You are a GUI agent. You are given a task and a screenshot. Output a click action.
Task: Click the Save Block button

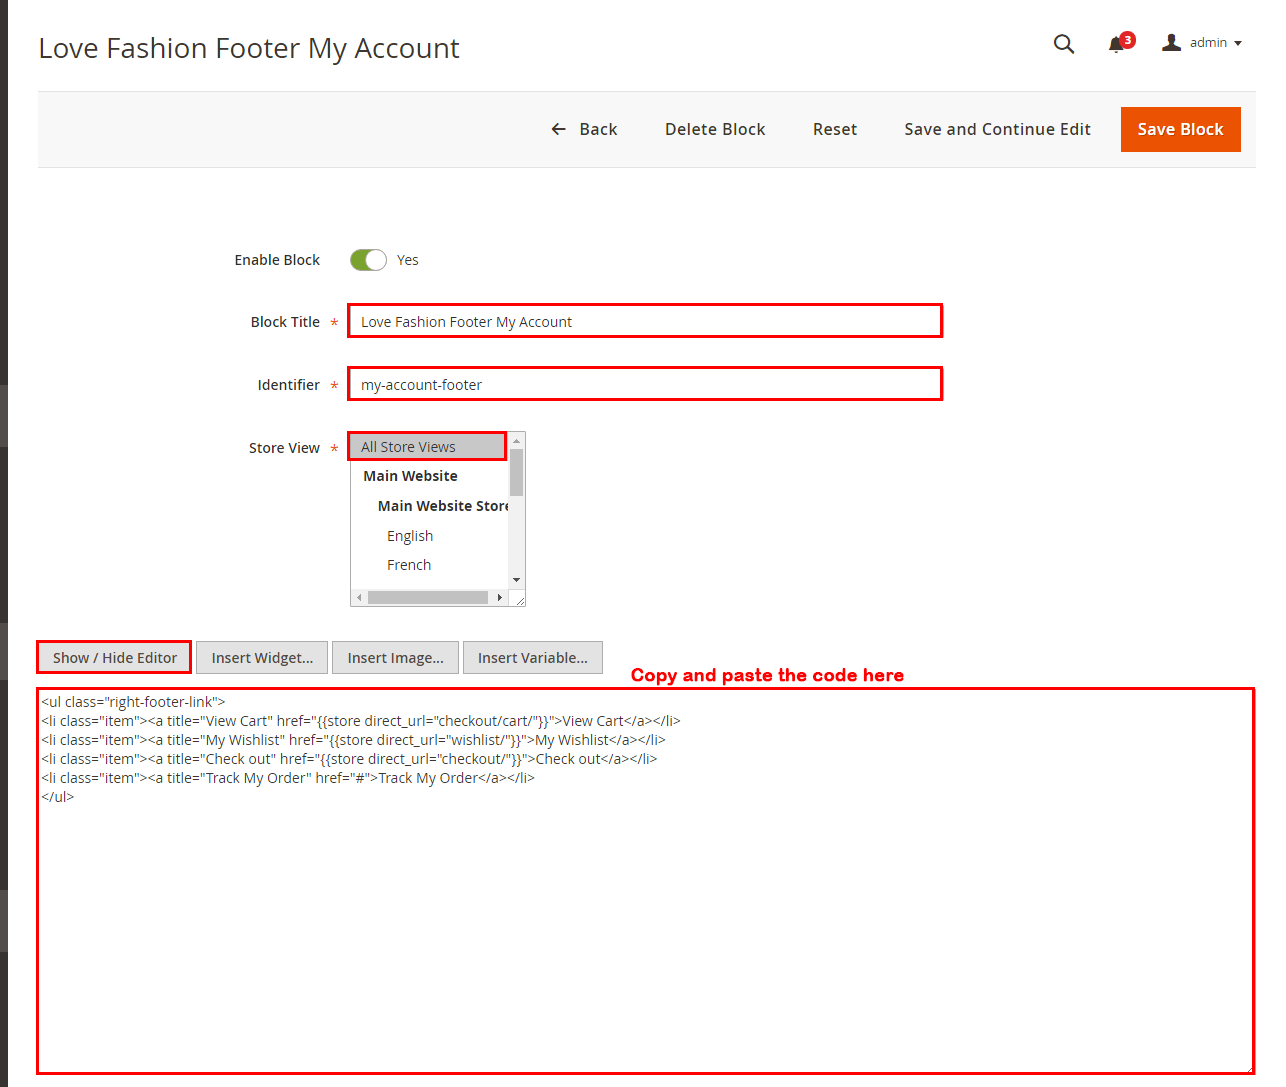tap(1180, 129)
